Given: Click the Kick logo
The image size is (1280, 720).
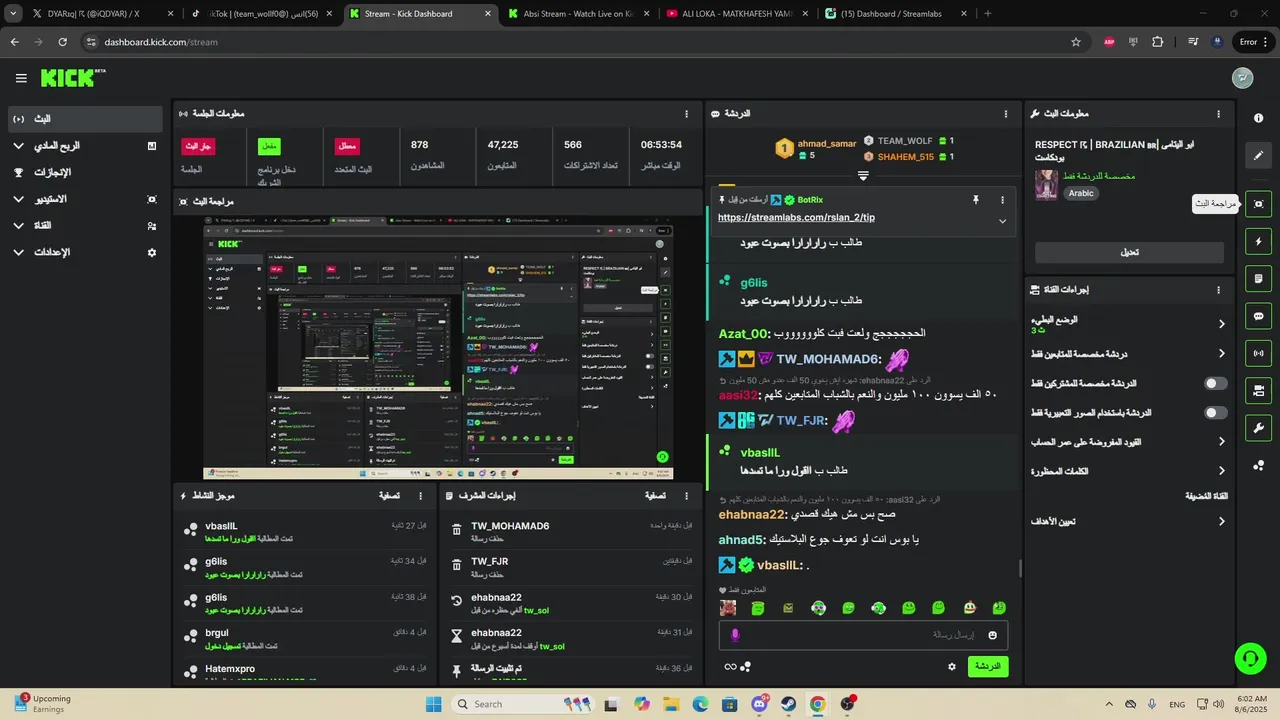Looking at the screenshot, I should [x=72, y=78].
